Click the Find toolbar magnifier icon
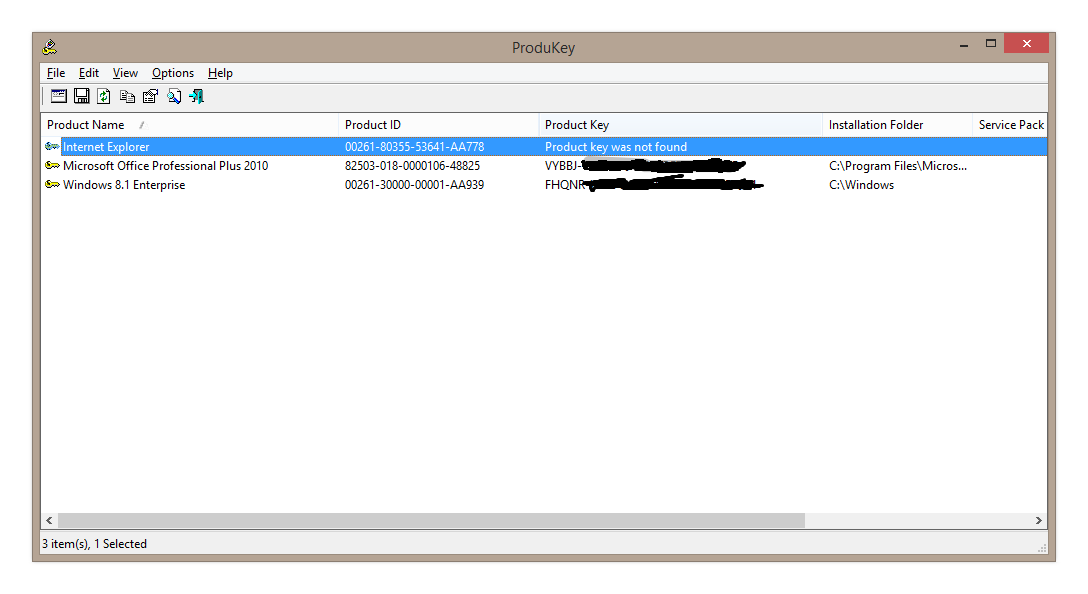The height and width of the screenshot is (594, 1088). (x=172, y=95)
